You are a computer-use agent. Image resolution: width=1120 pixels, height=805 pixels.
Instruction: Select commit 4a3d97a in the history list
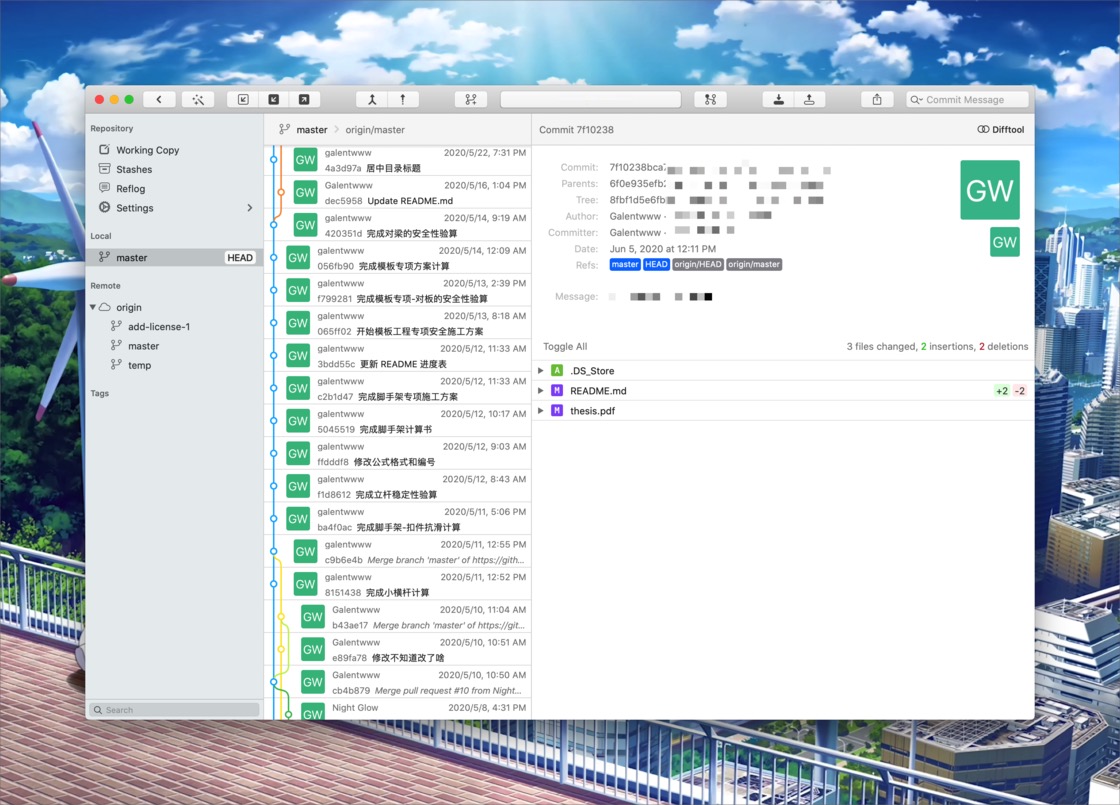398,161
